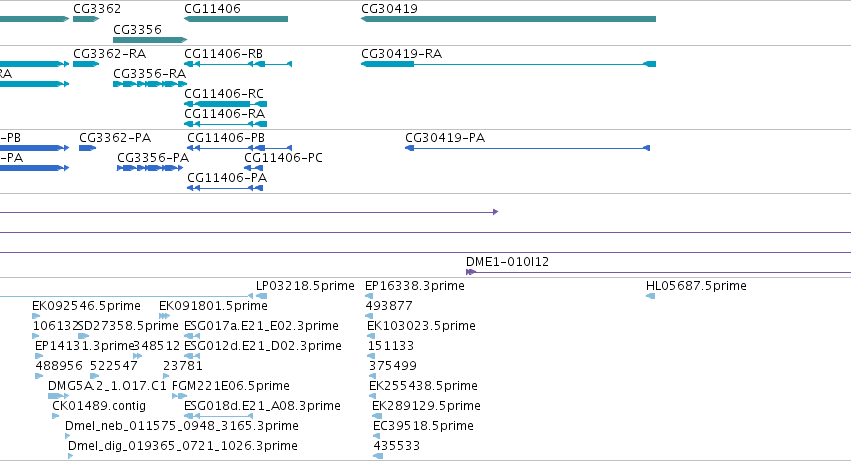Select the LP03218.5prime arrow glyph
Screen dimensions: 851x461
pos(262,296)
